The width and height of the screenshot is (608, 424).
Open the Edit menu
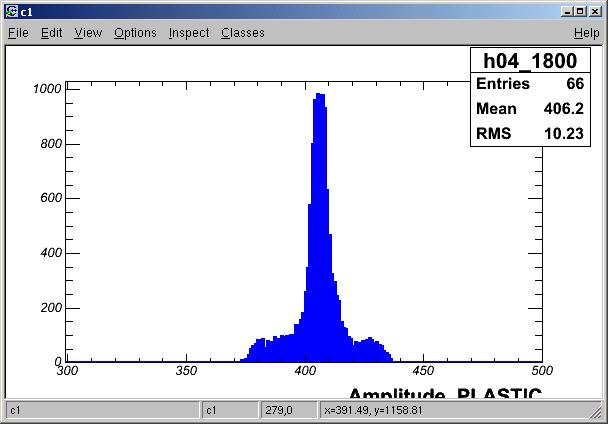52,33
